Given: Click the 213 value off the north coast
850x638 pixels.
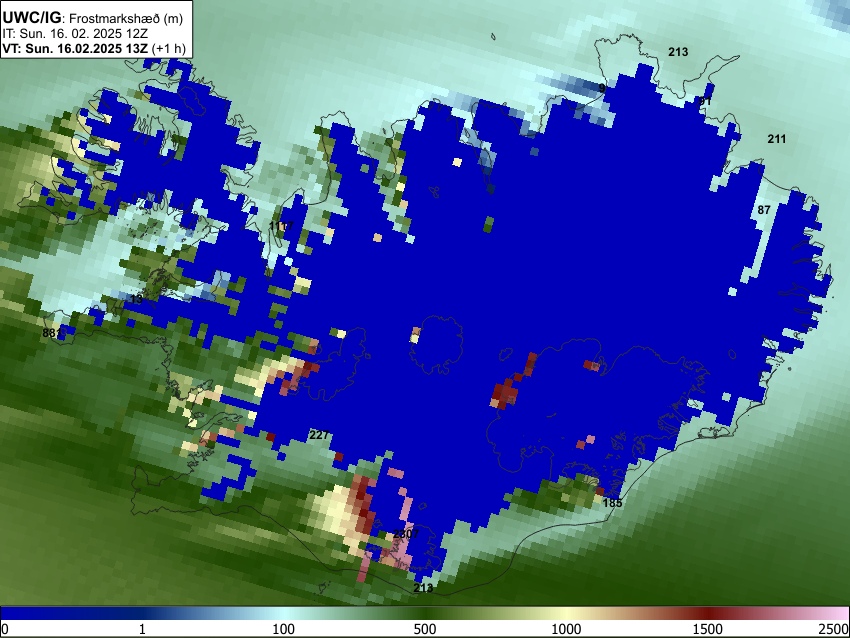Looking at the screenshot, I should coord(678,52).
